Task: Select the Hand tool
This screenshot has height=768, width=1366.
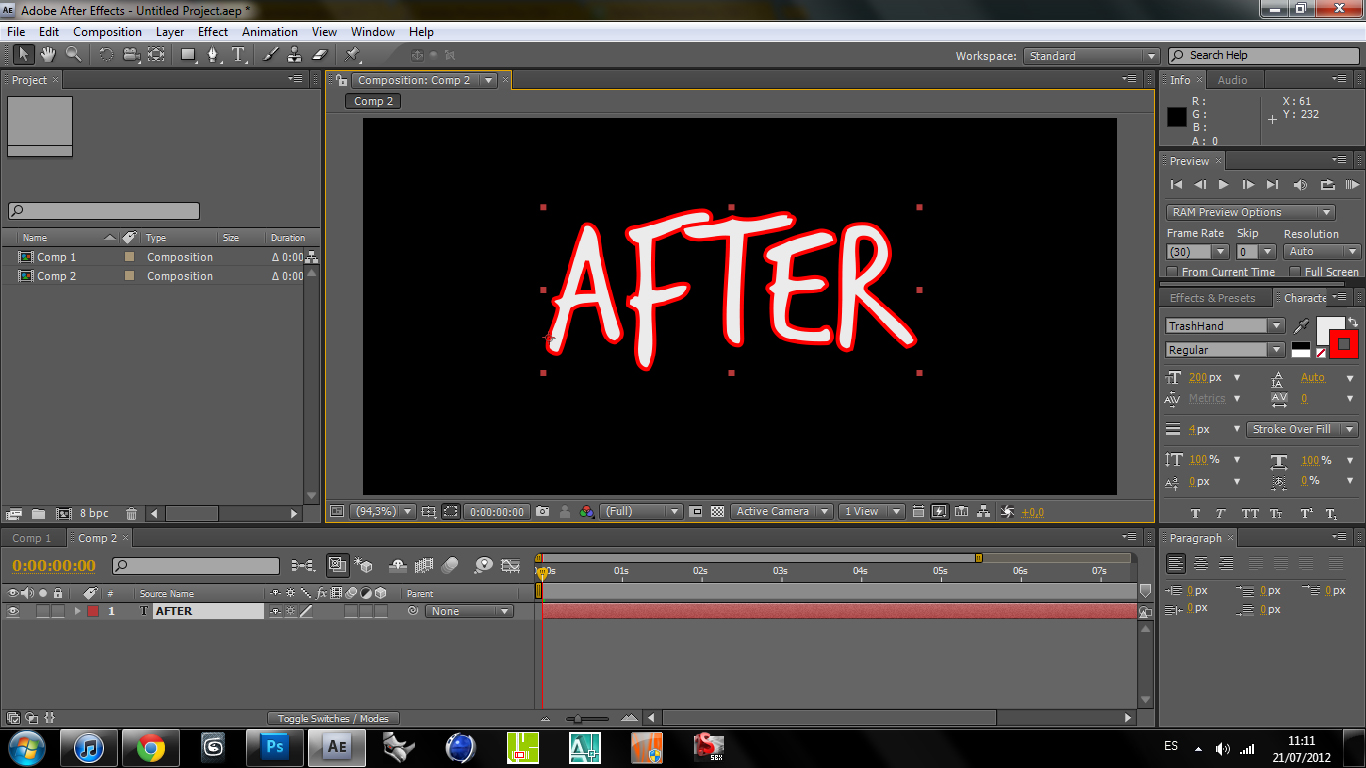Action: coord(46,55)
